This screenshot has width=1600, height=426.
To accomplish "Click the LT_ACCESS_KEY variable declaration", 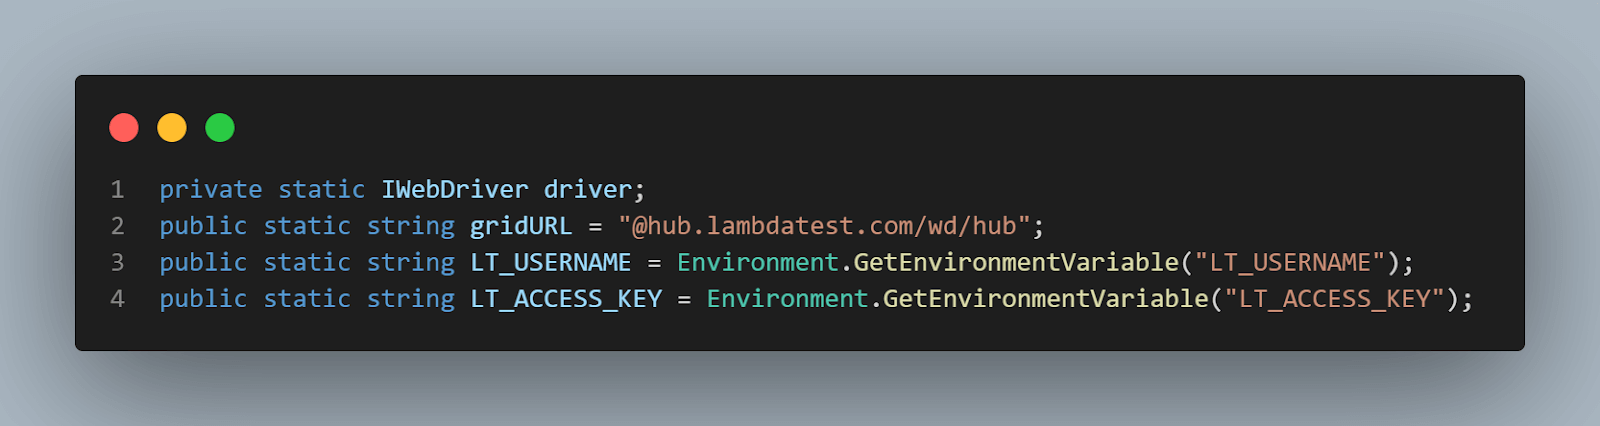I will 566,299.
